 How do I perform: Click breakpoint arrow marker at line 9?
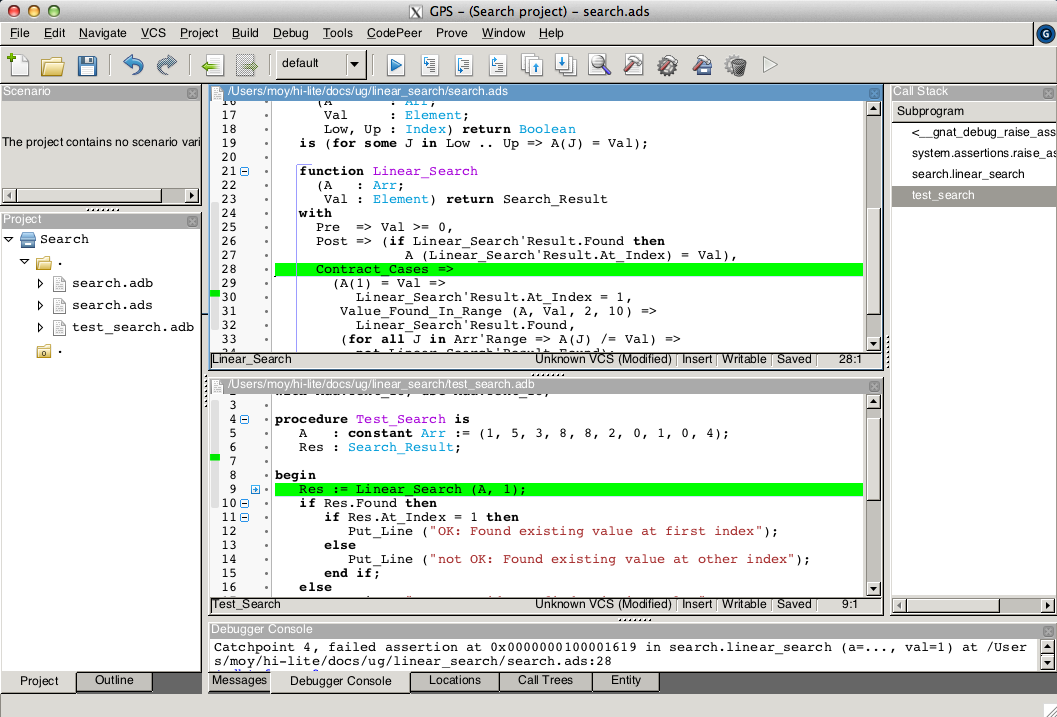click(255, 490)
